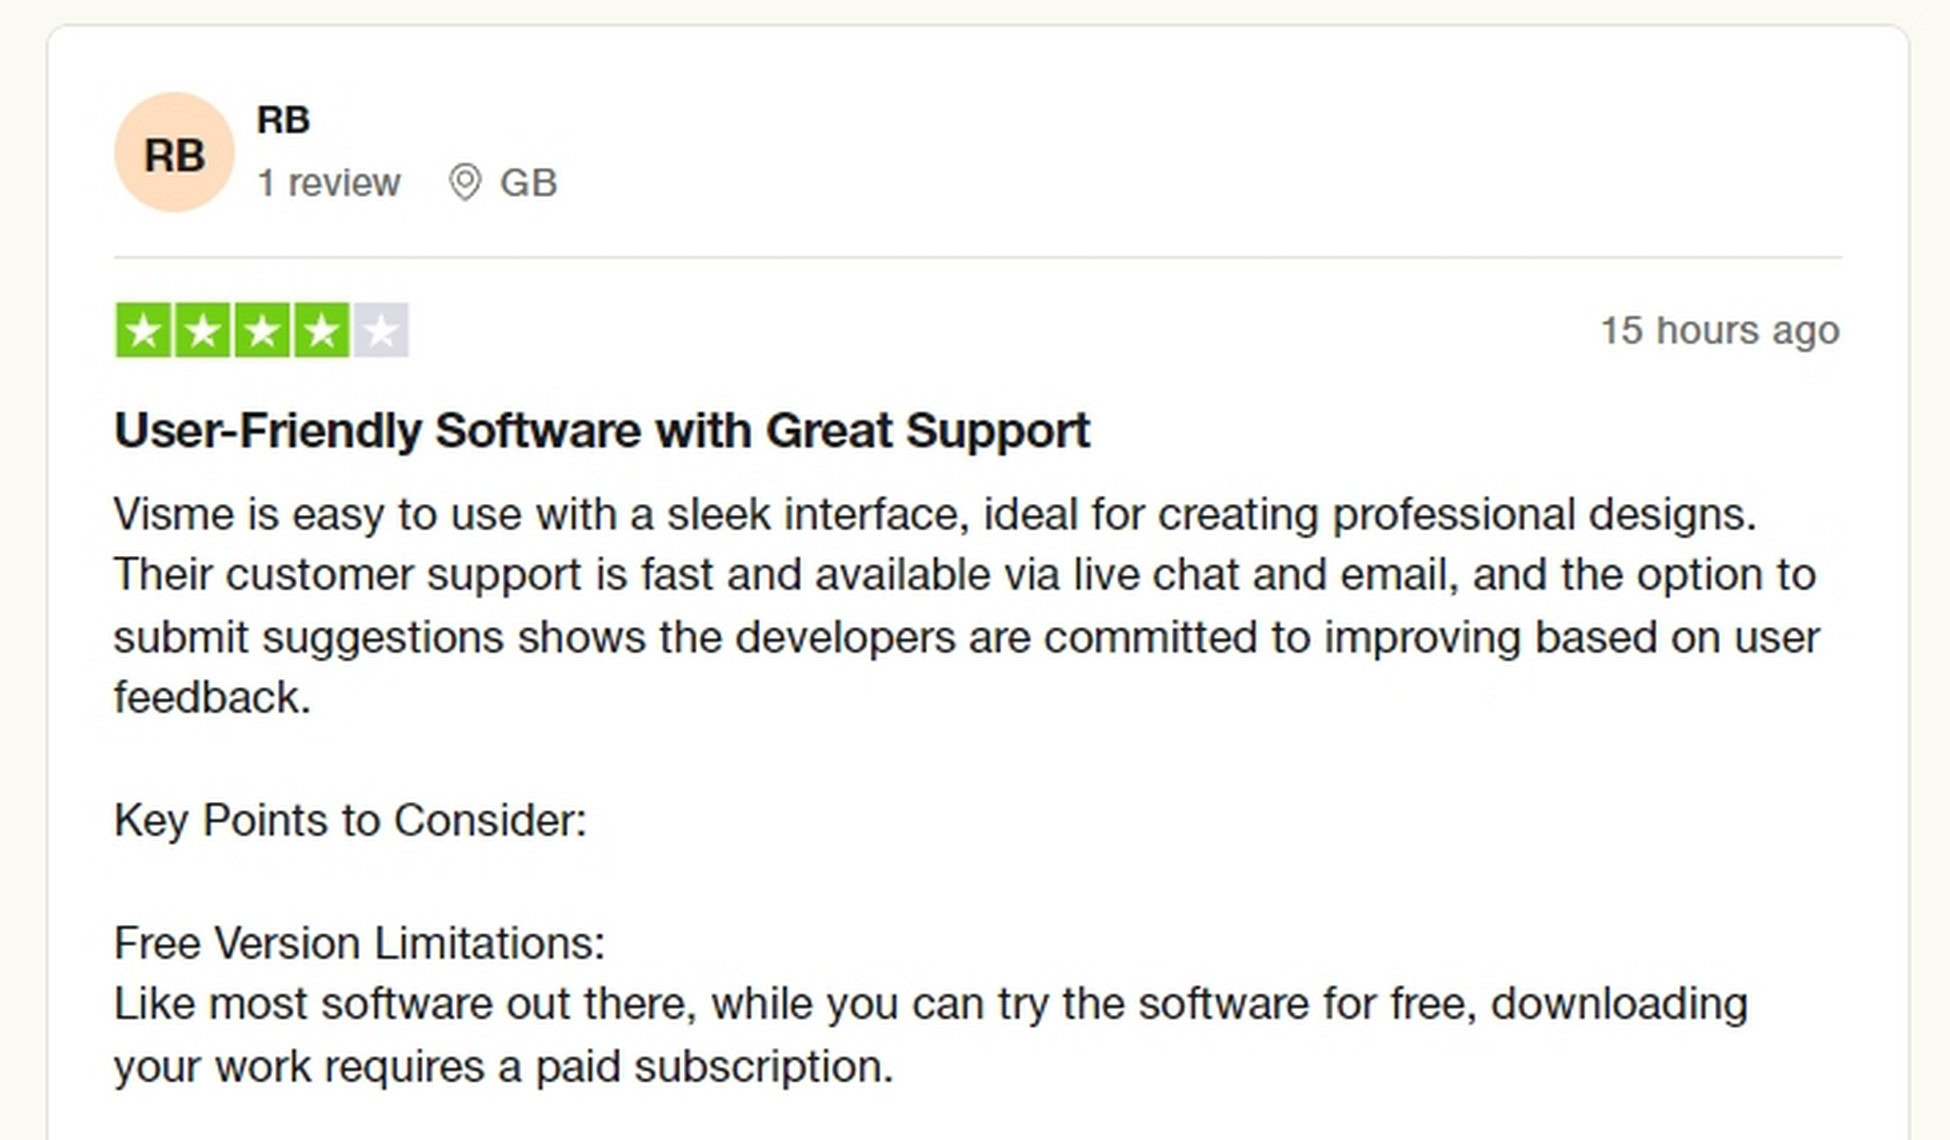This screenshot has width=1950, height=1140.
Task: Click the location pin icon
Action: point(464,183)
